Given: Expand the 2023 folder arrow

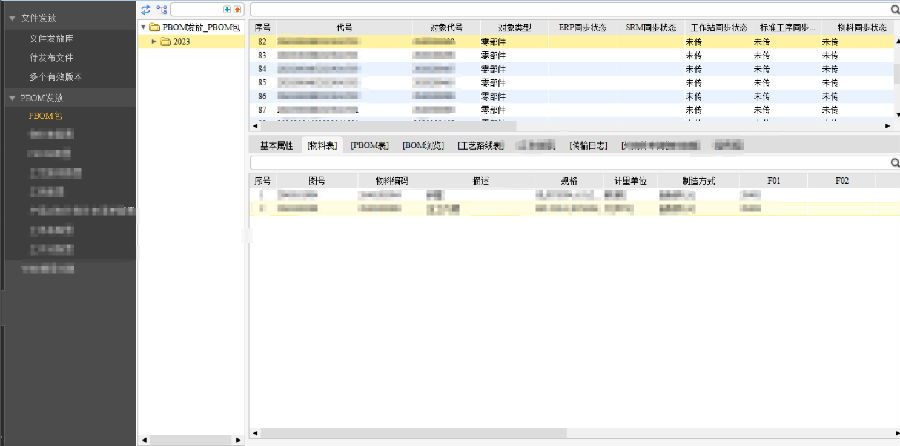Looking at the screenshot, I should [x=154, y=42].
